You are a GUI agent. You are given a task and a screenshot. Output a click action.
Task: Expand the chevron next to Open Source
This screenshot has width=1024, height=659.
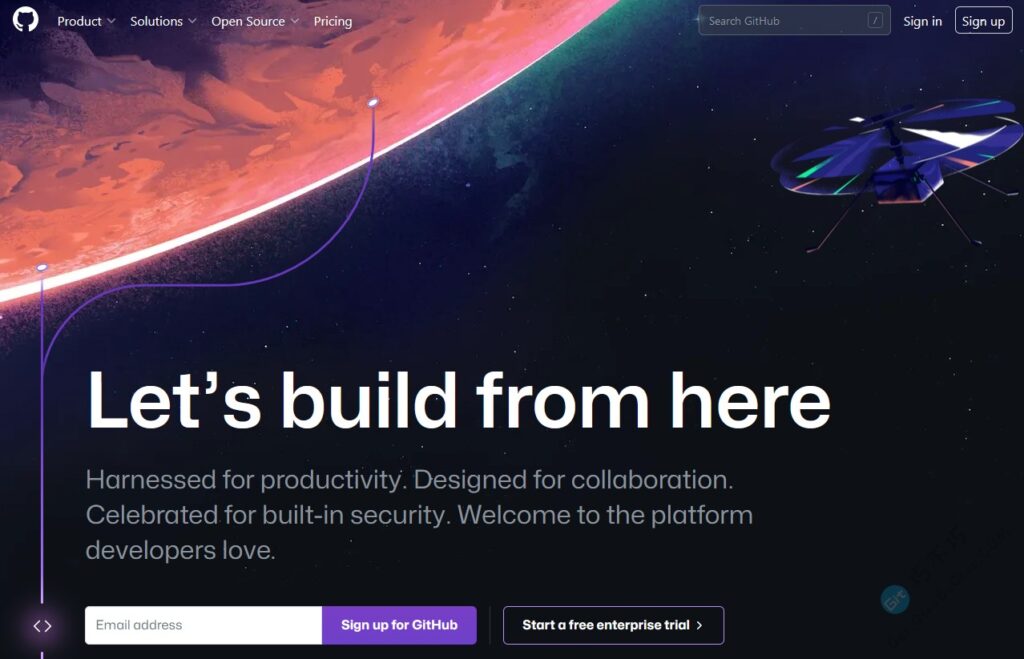[295, 22]
